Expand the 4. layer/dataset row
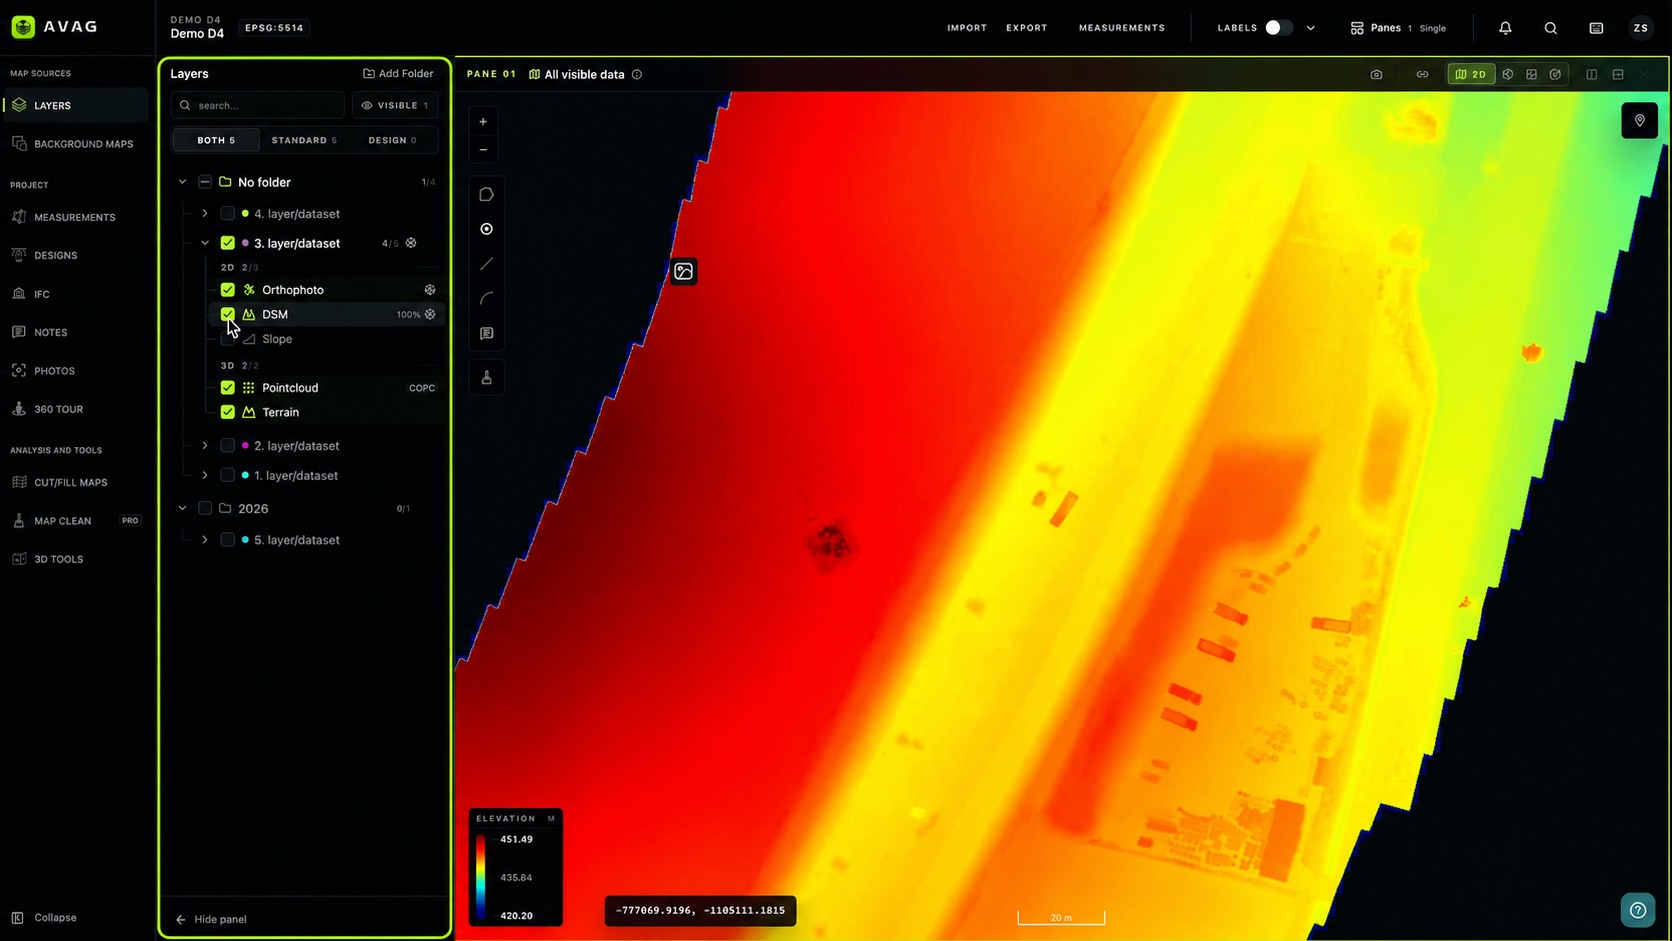The height and width of the screenshot is (941, 1672). click(205, 214)
